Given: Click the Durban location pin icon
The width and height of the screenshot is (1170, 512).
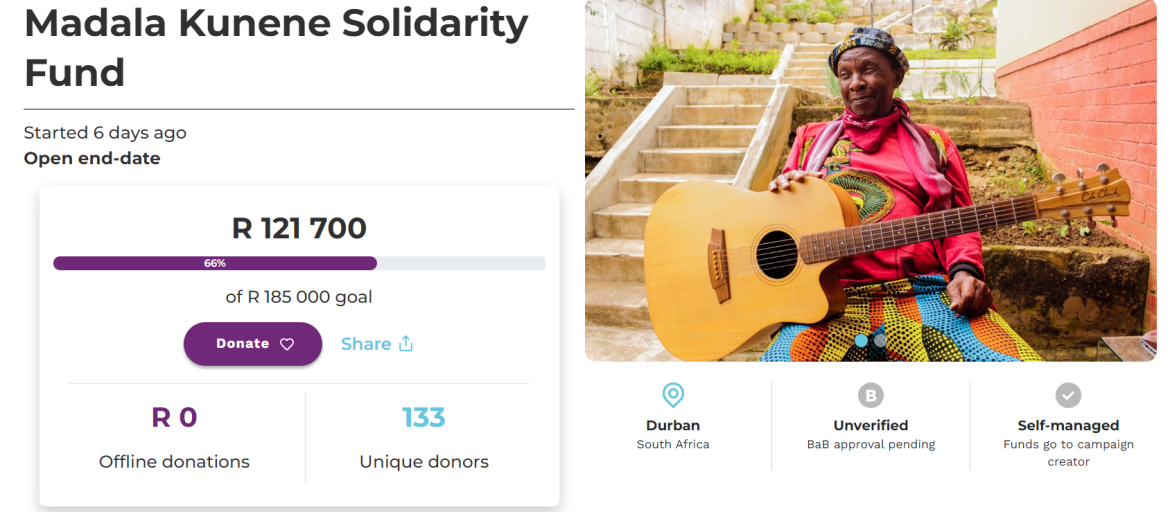Looking at the screenshot, I should tap(673, 395).
